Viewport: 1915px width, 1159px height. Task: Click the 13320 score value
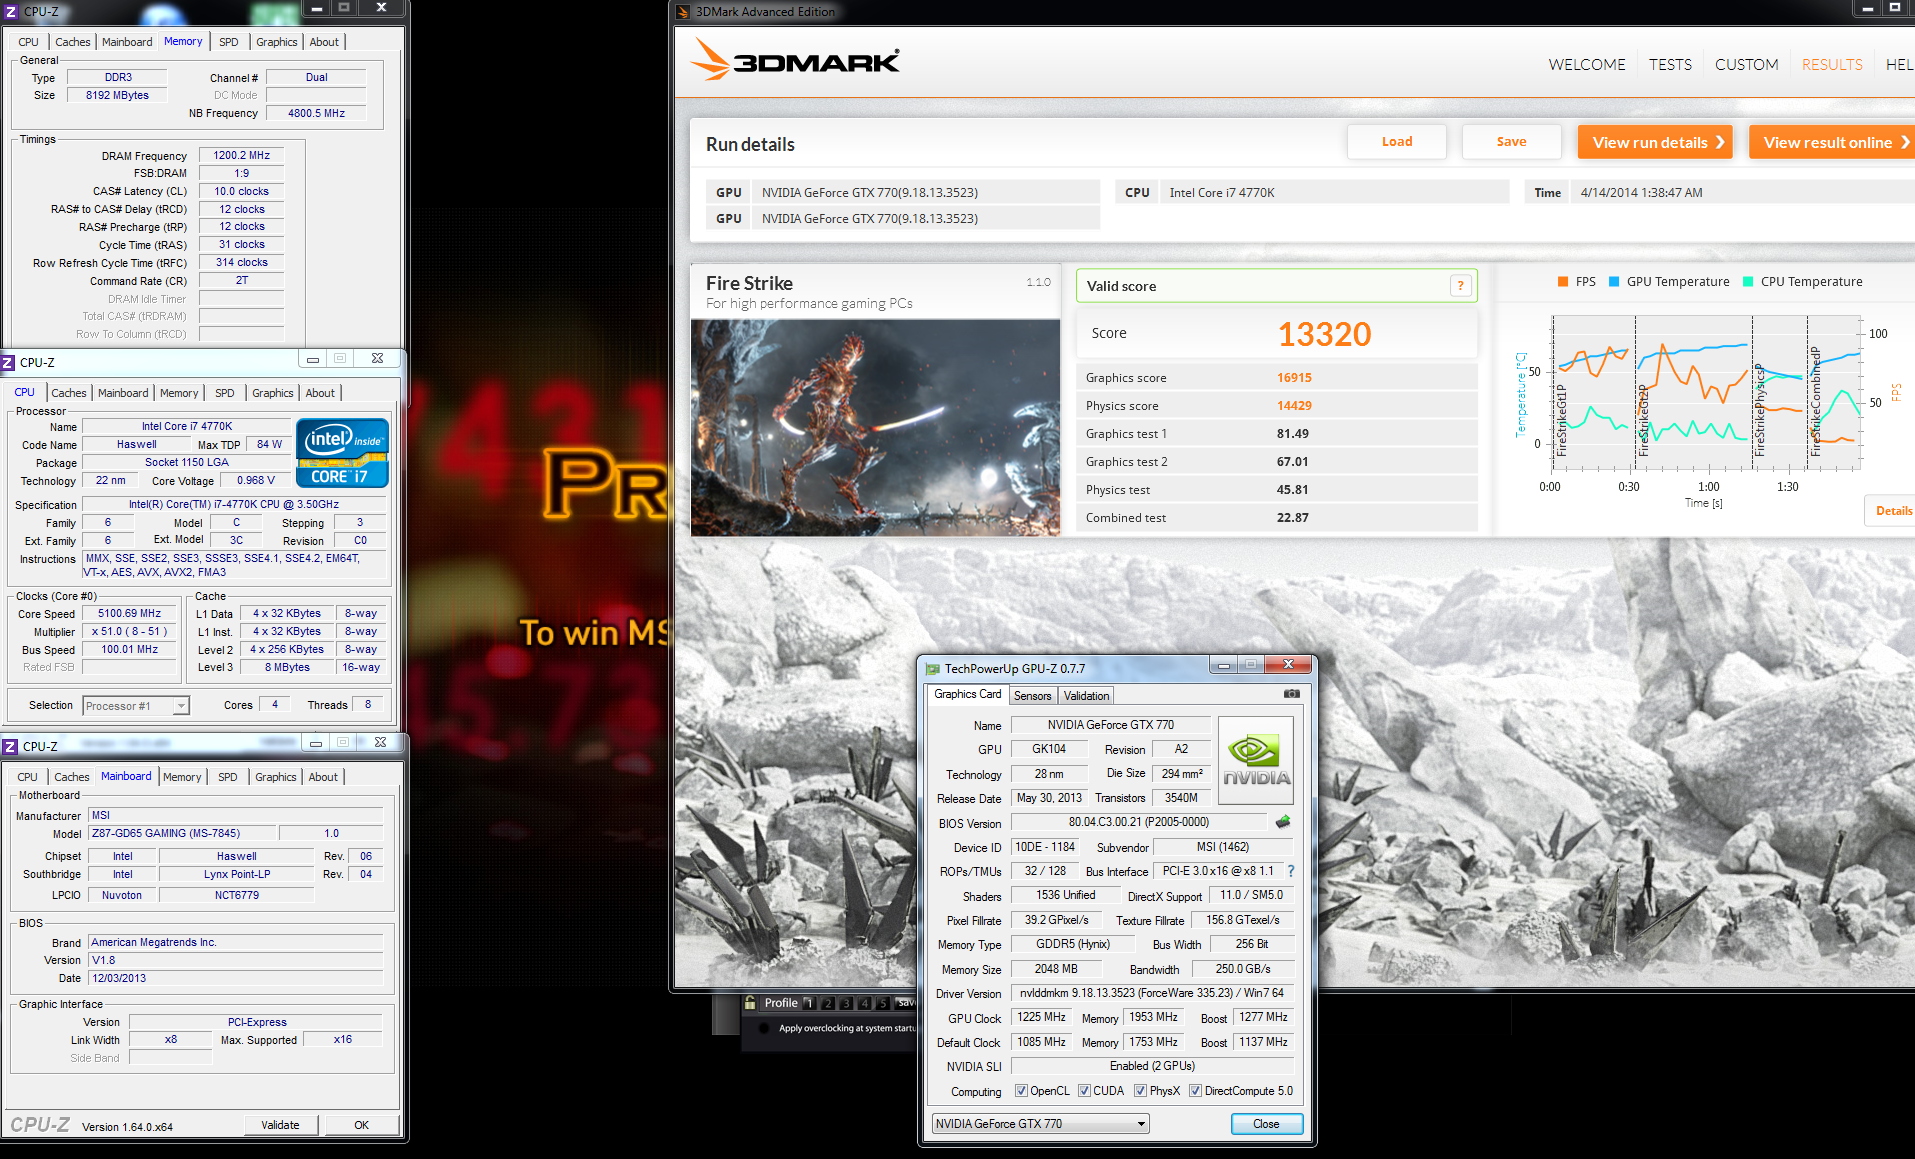click(x=1324, y=334)
